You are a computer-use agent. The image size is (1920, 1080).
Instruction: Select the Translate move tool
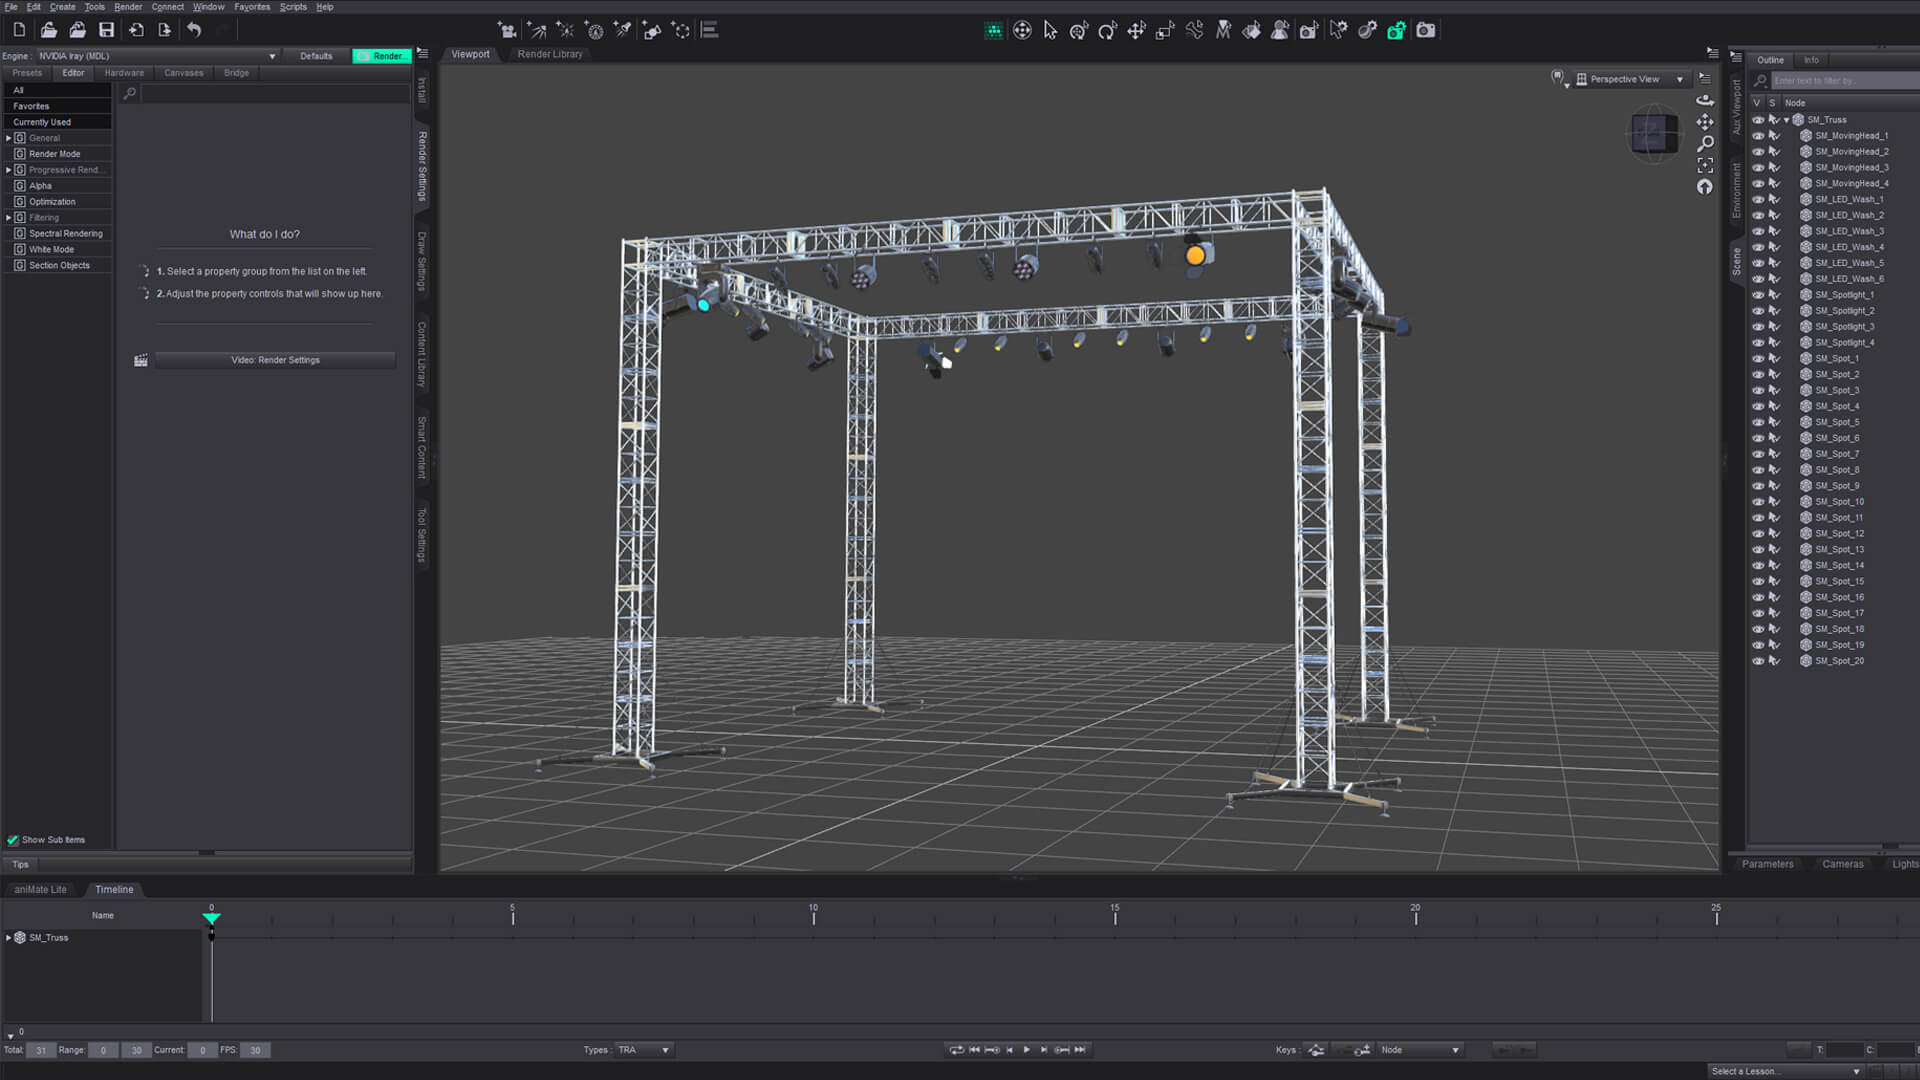click(1136, 30)
